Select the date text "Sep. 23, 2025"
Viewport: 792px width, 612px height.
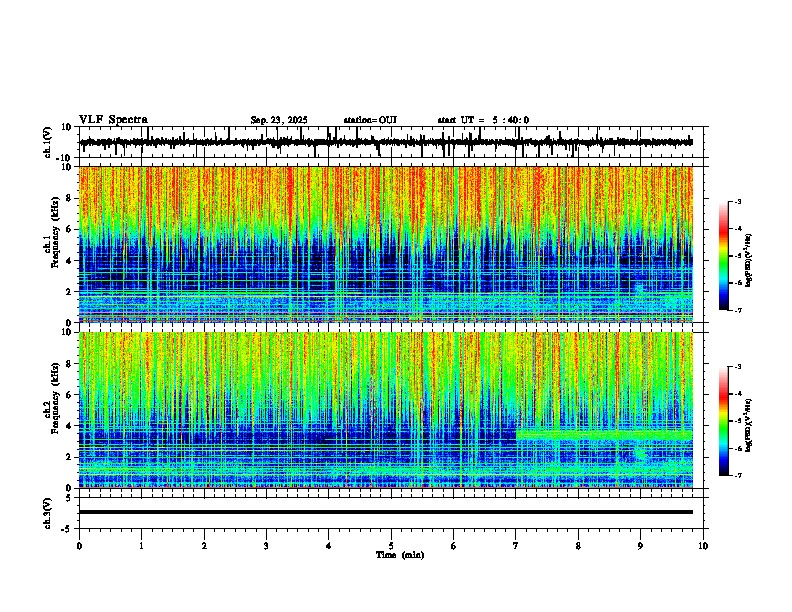click(x=279, y=120)
